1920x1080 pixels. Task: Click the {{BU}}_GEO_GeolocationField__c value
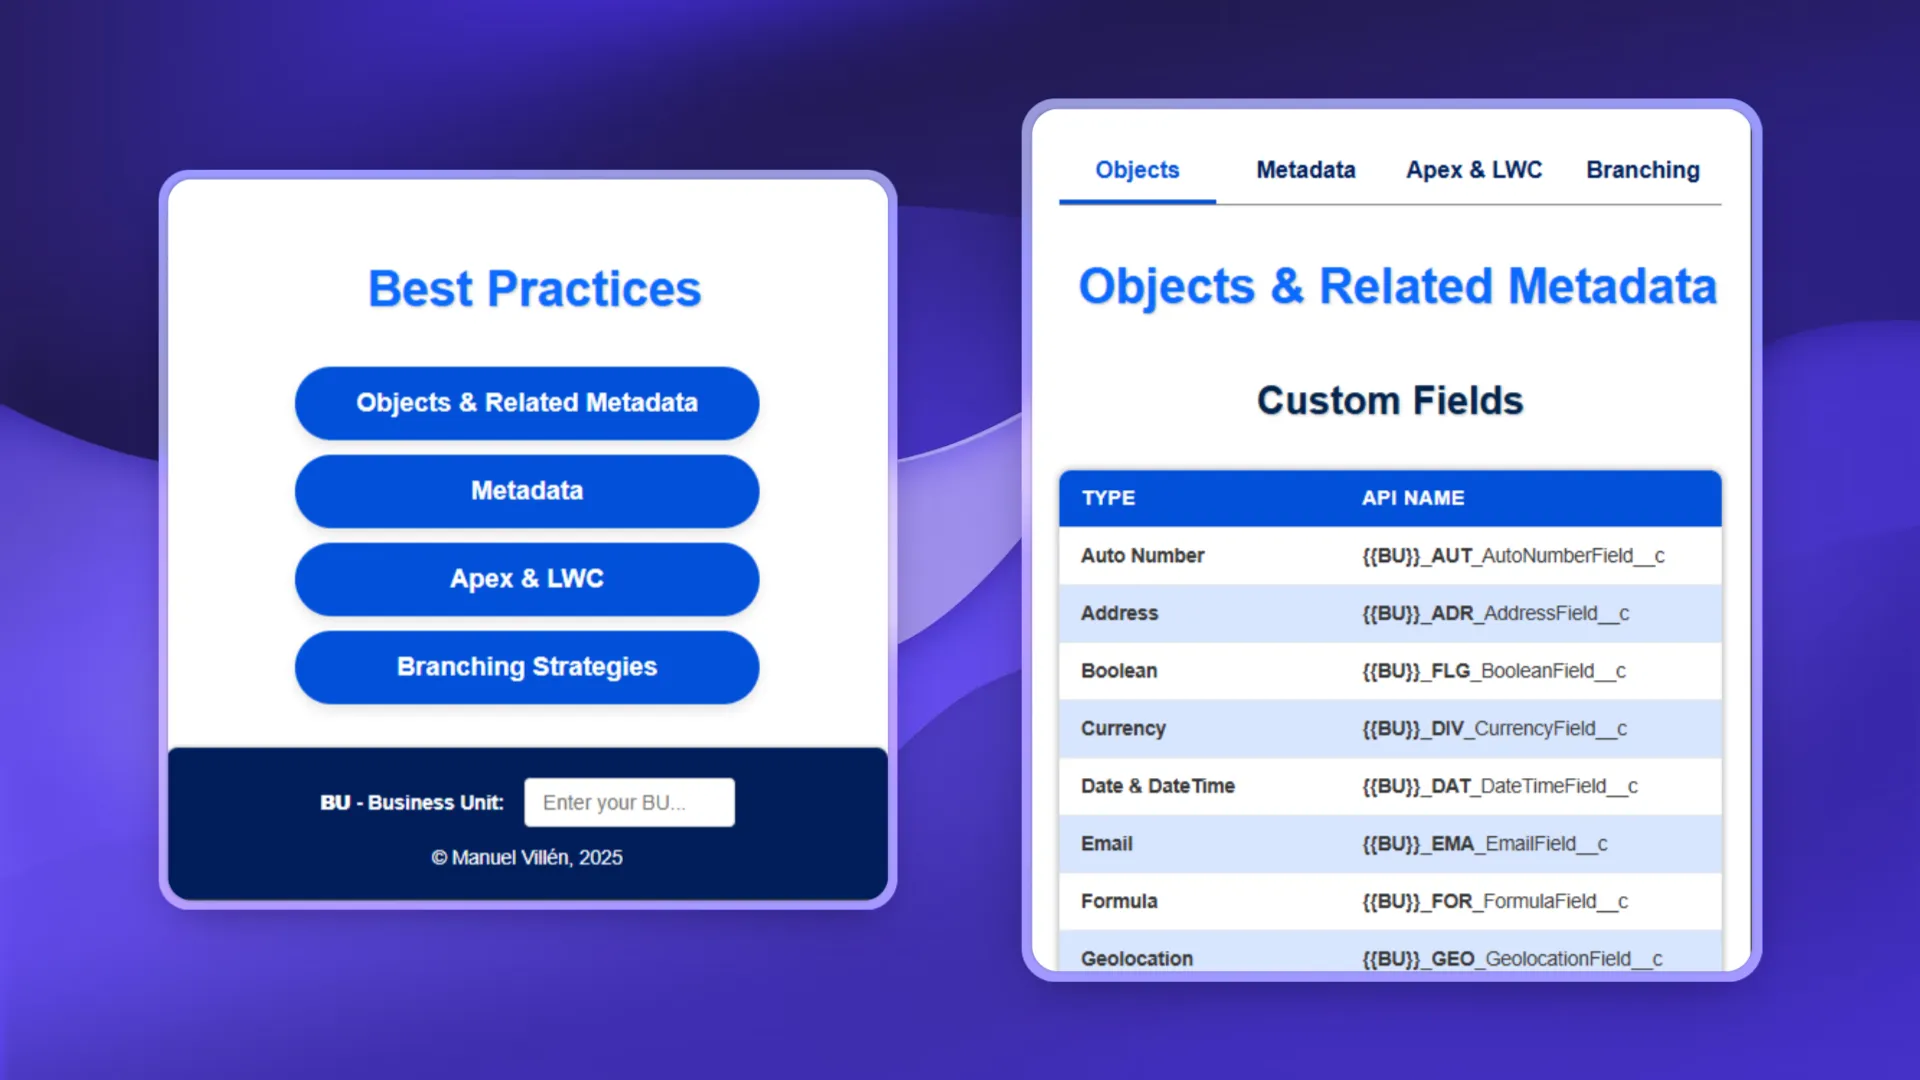point(1512,959)
